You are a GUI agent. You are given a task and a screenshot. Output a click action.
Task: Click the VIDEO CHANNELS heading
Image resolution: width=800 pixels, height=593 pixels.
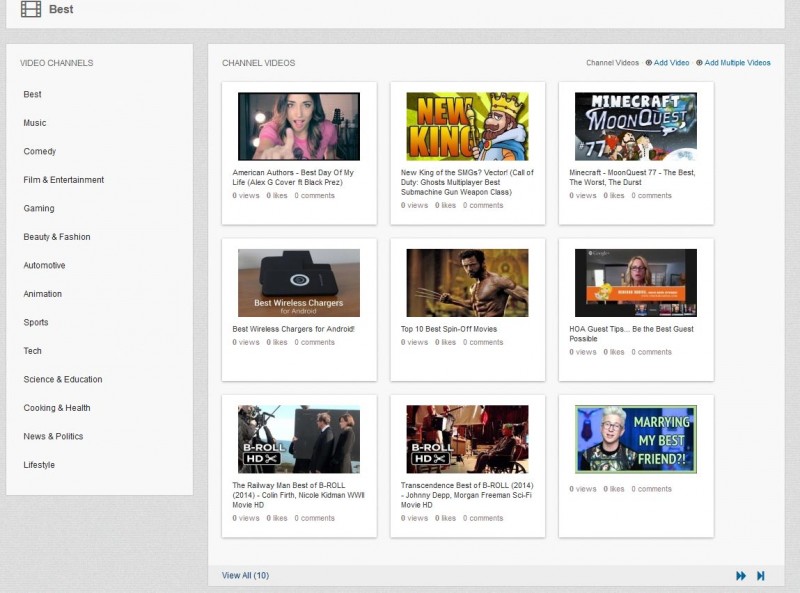(57, 63)
